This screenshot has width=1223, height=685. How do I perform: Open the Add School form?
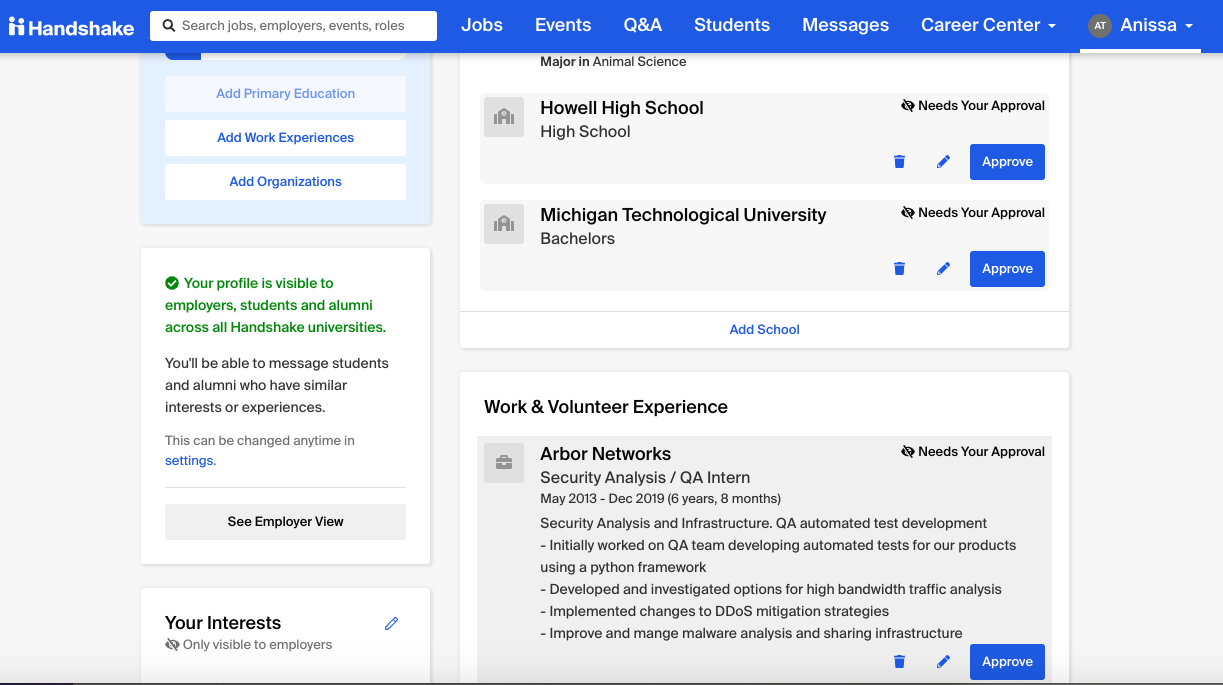764,329
